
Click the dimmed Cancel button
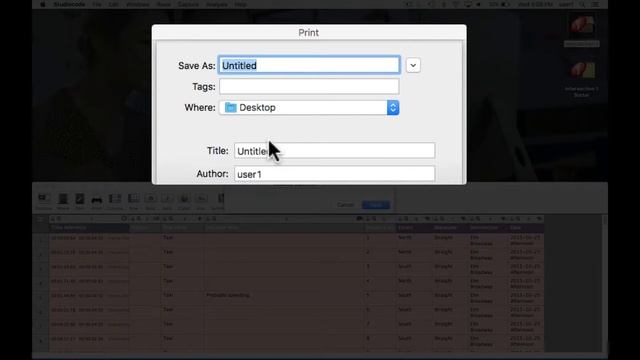click(x=346, y=205)
